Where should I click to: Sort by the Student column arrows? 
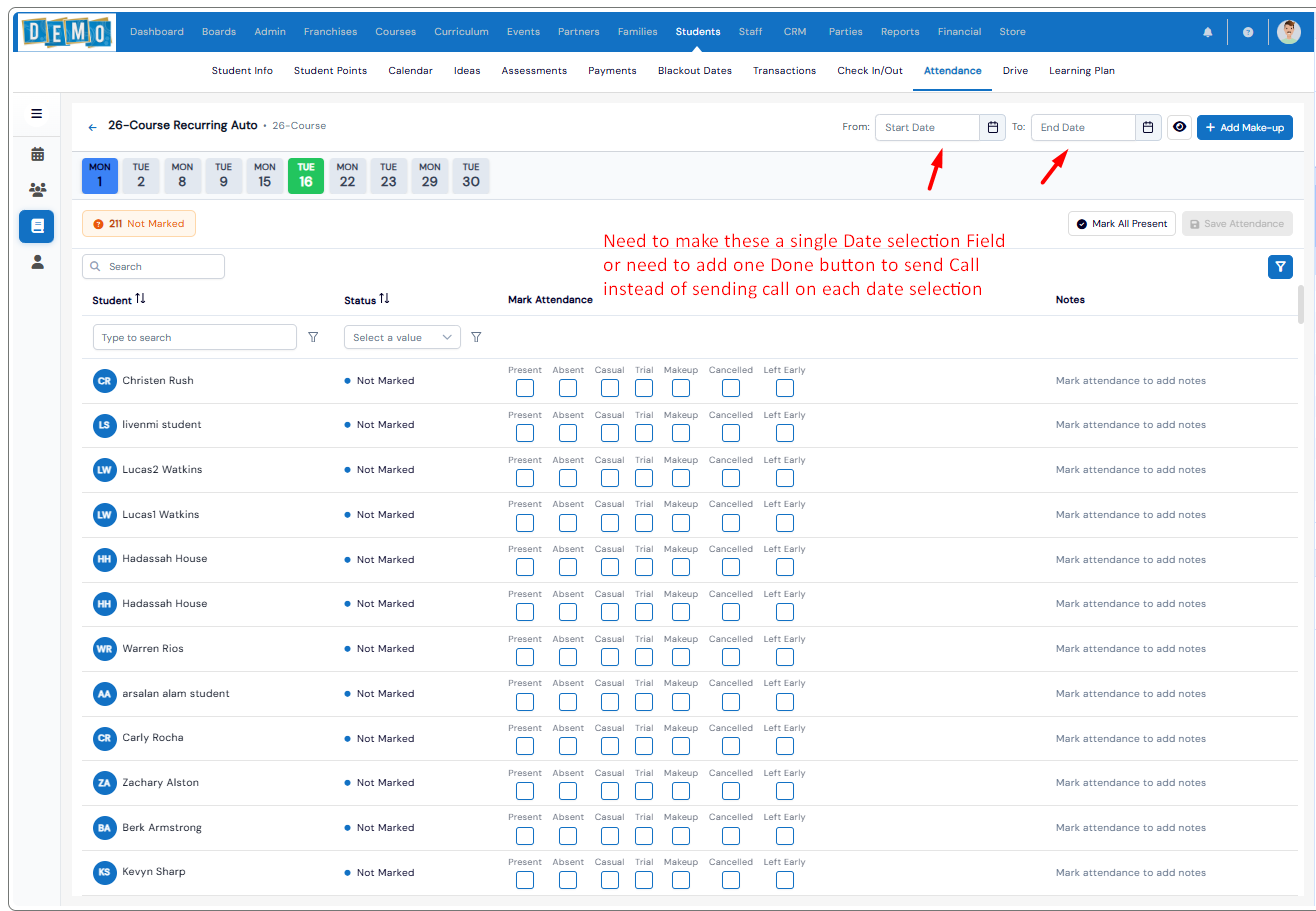click(x=140, y=299)
